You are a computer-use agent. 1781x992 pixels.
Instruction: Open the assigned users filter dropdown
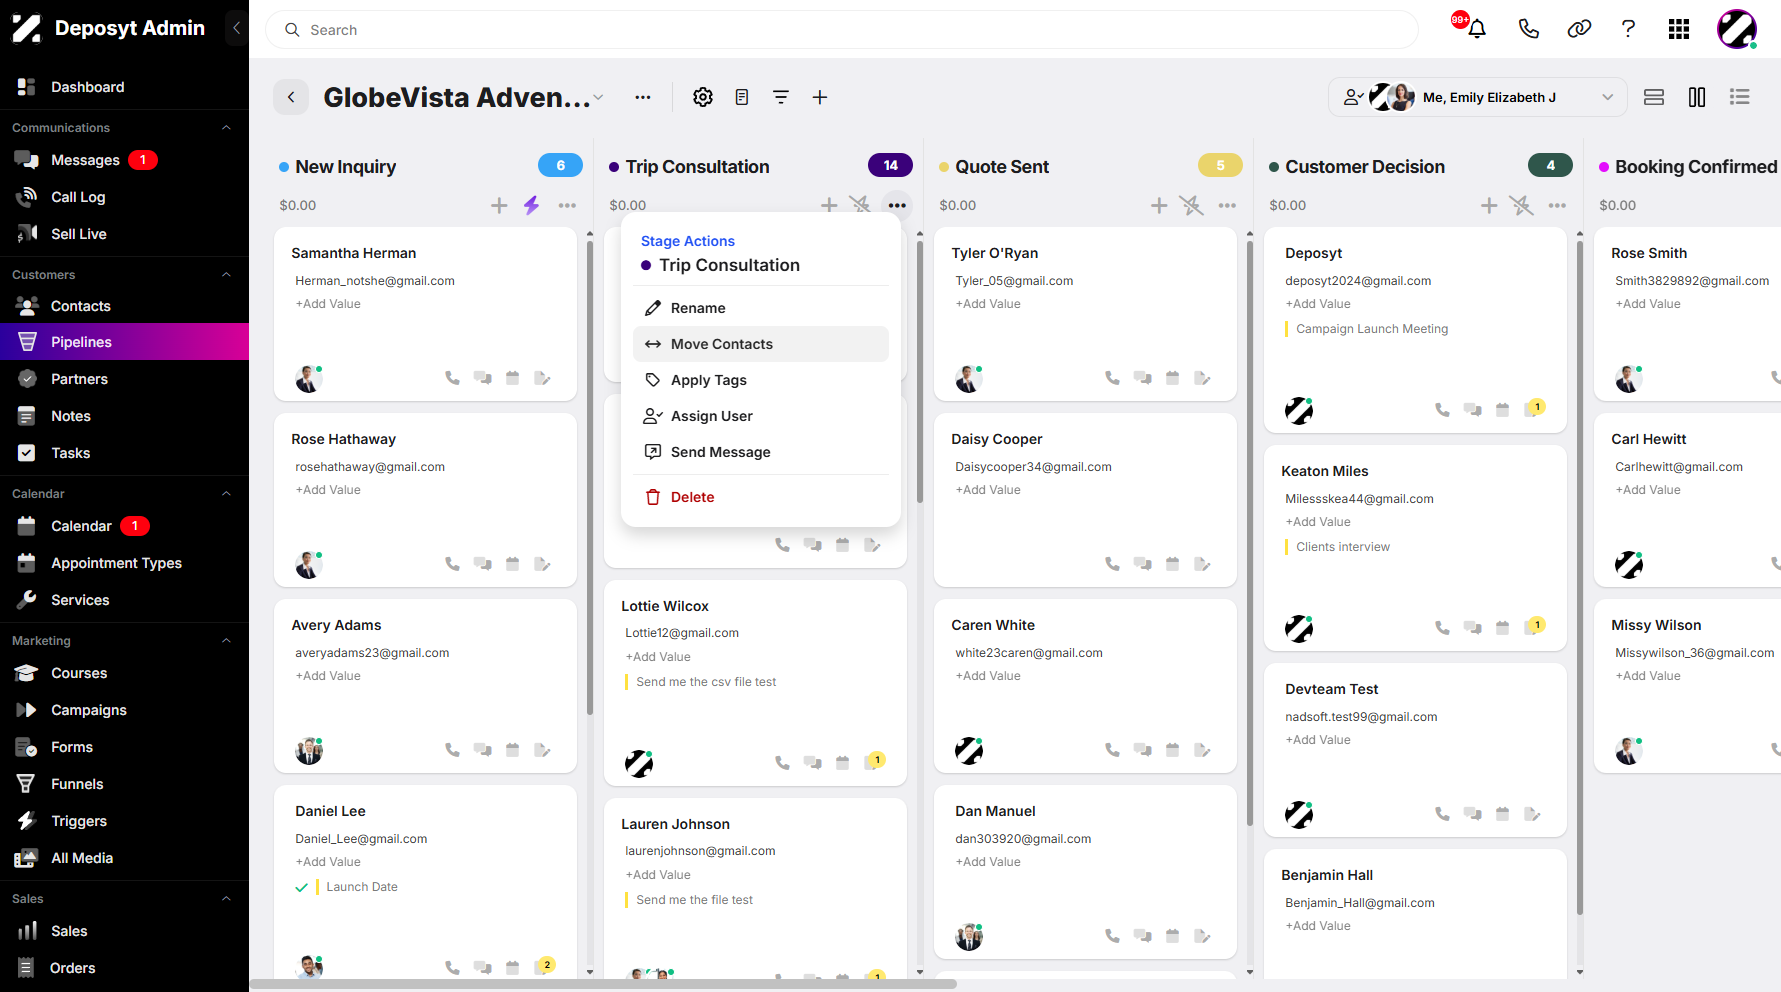(x=1478, y=97)
